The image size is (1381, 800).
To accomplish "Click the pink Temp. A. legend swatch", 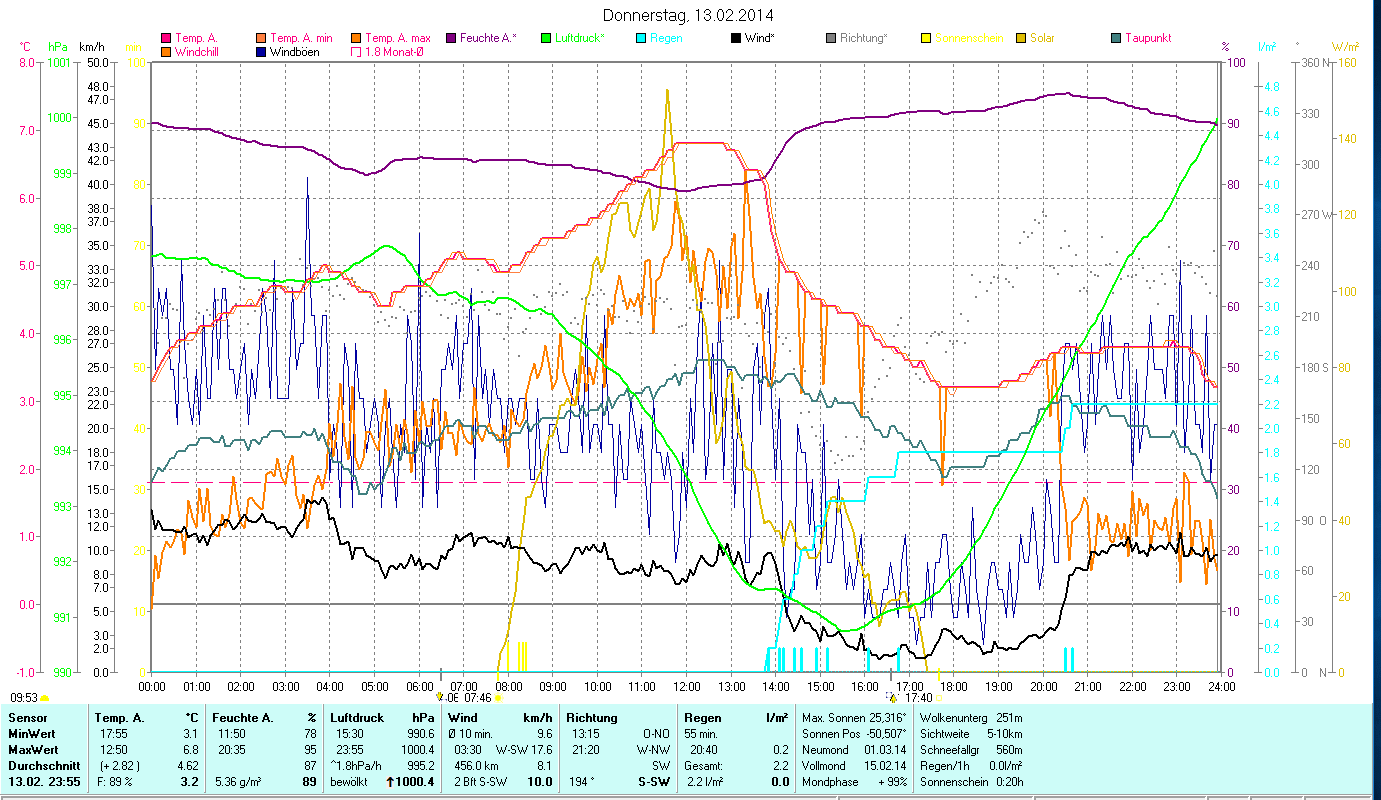I will tap(165, 39).
